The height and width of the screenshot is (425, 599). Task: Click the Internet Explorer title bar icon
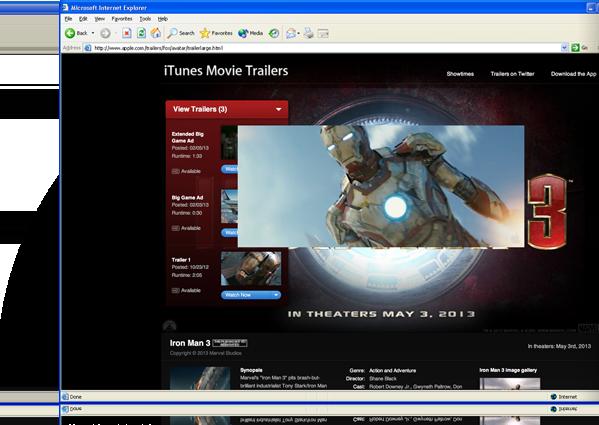point(65,8)
